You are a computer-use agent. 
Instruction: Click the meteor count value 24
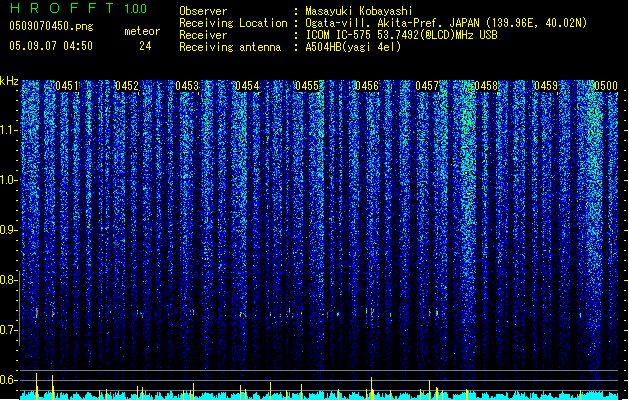(x=145, y=46)
